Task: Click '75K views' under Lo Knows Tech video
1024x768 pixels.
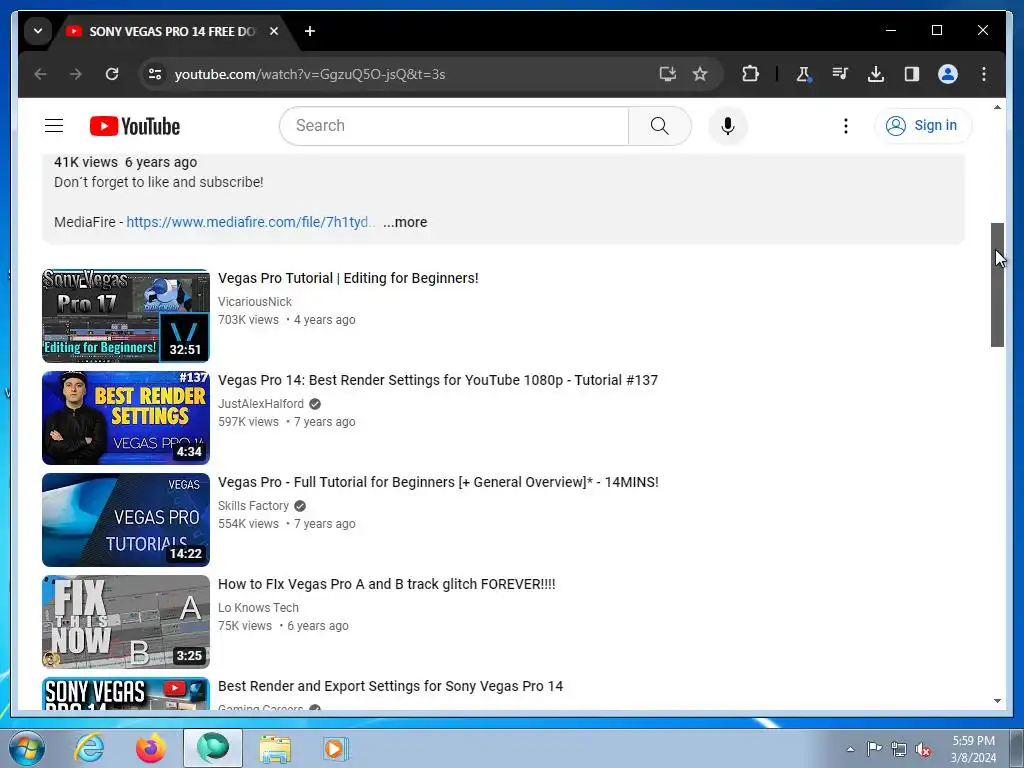Action: (245, 626)
